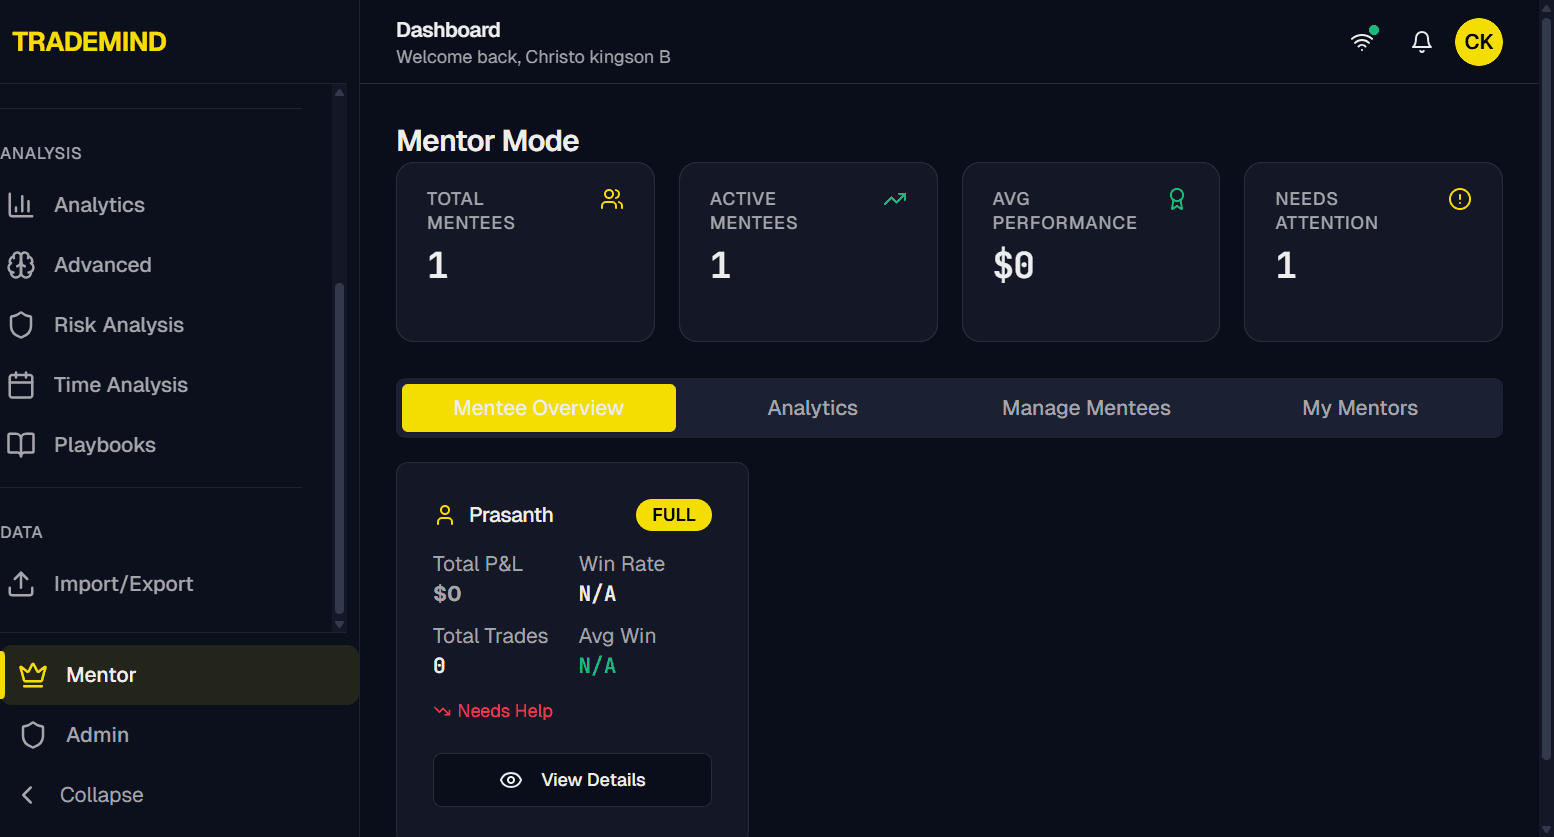Click mentee name Prasanth

511,515
